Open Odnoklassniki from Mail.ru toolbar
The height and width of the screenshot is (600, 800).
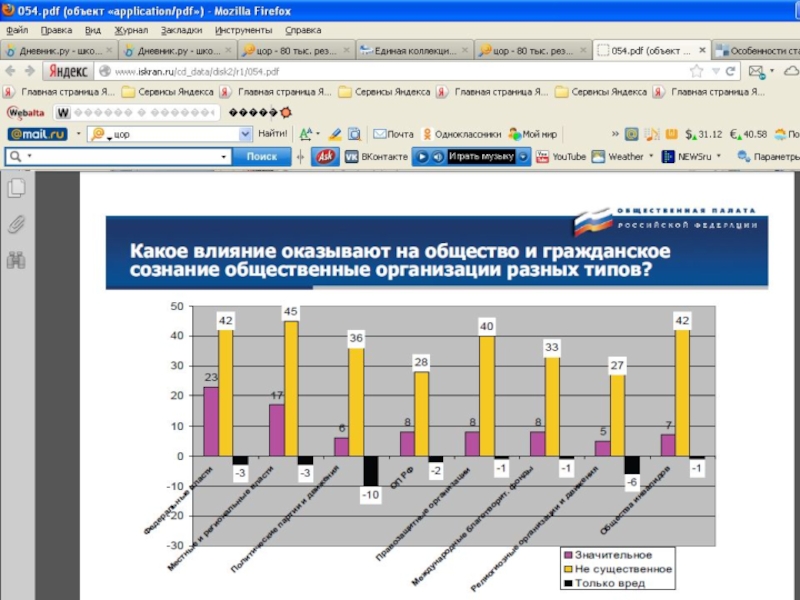(460, 134)
